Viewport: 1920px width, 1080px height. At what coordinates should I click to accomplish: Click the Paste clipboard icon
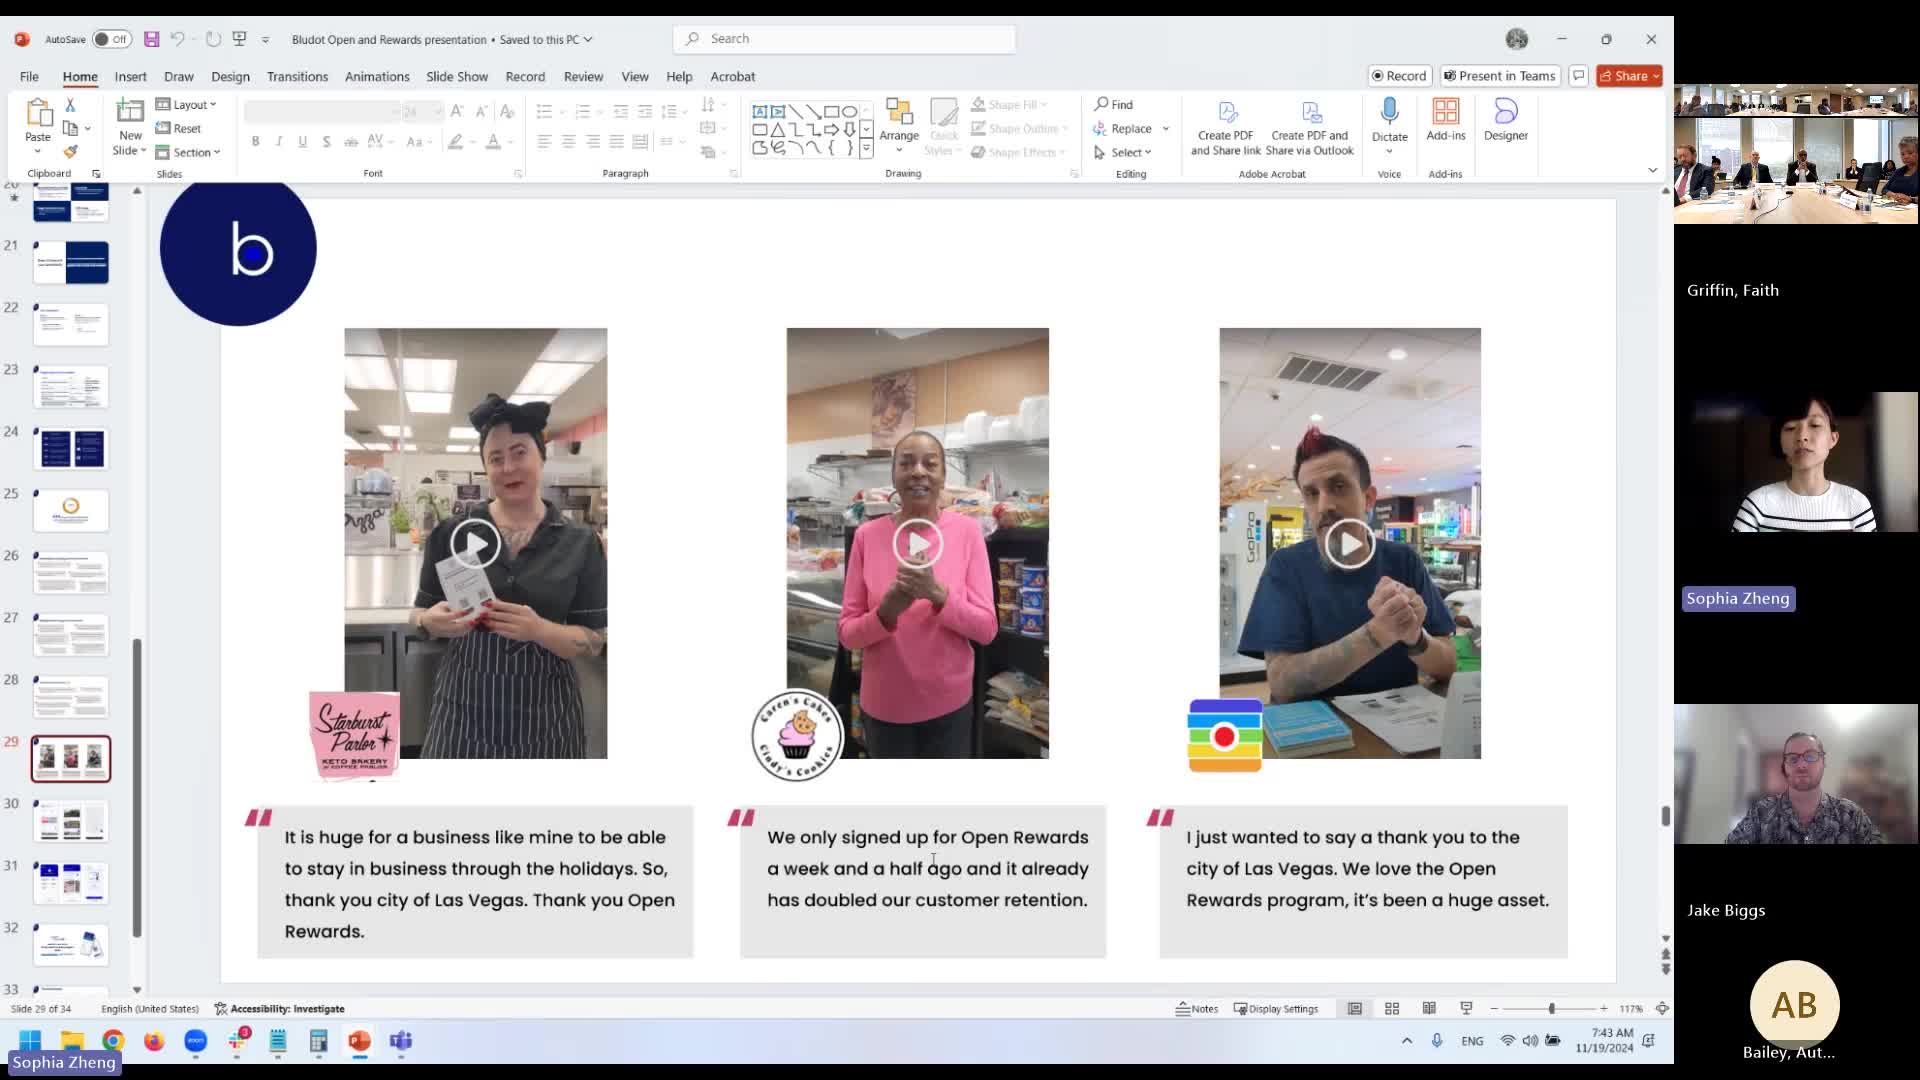[x=38, y=112]
